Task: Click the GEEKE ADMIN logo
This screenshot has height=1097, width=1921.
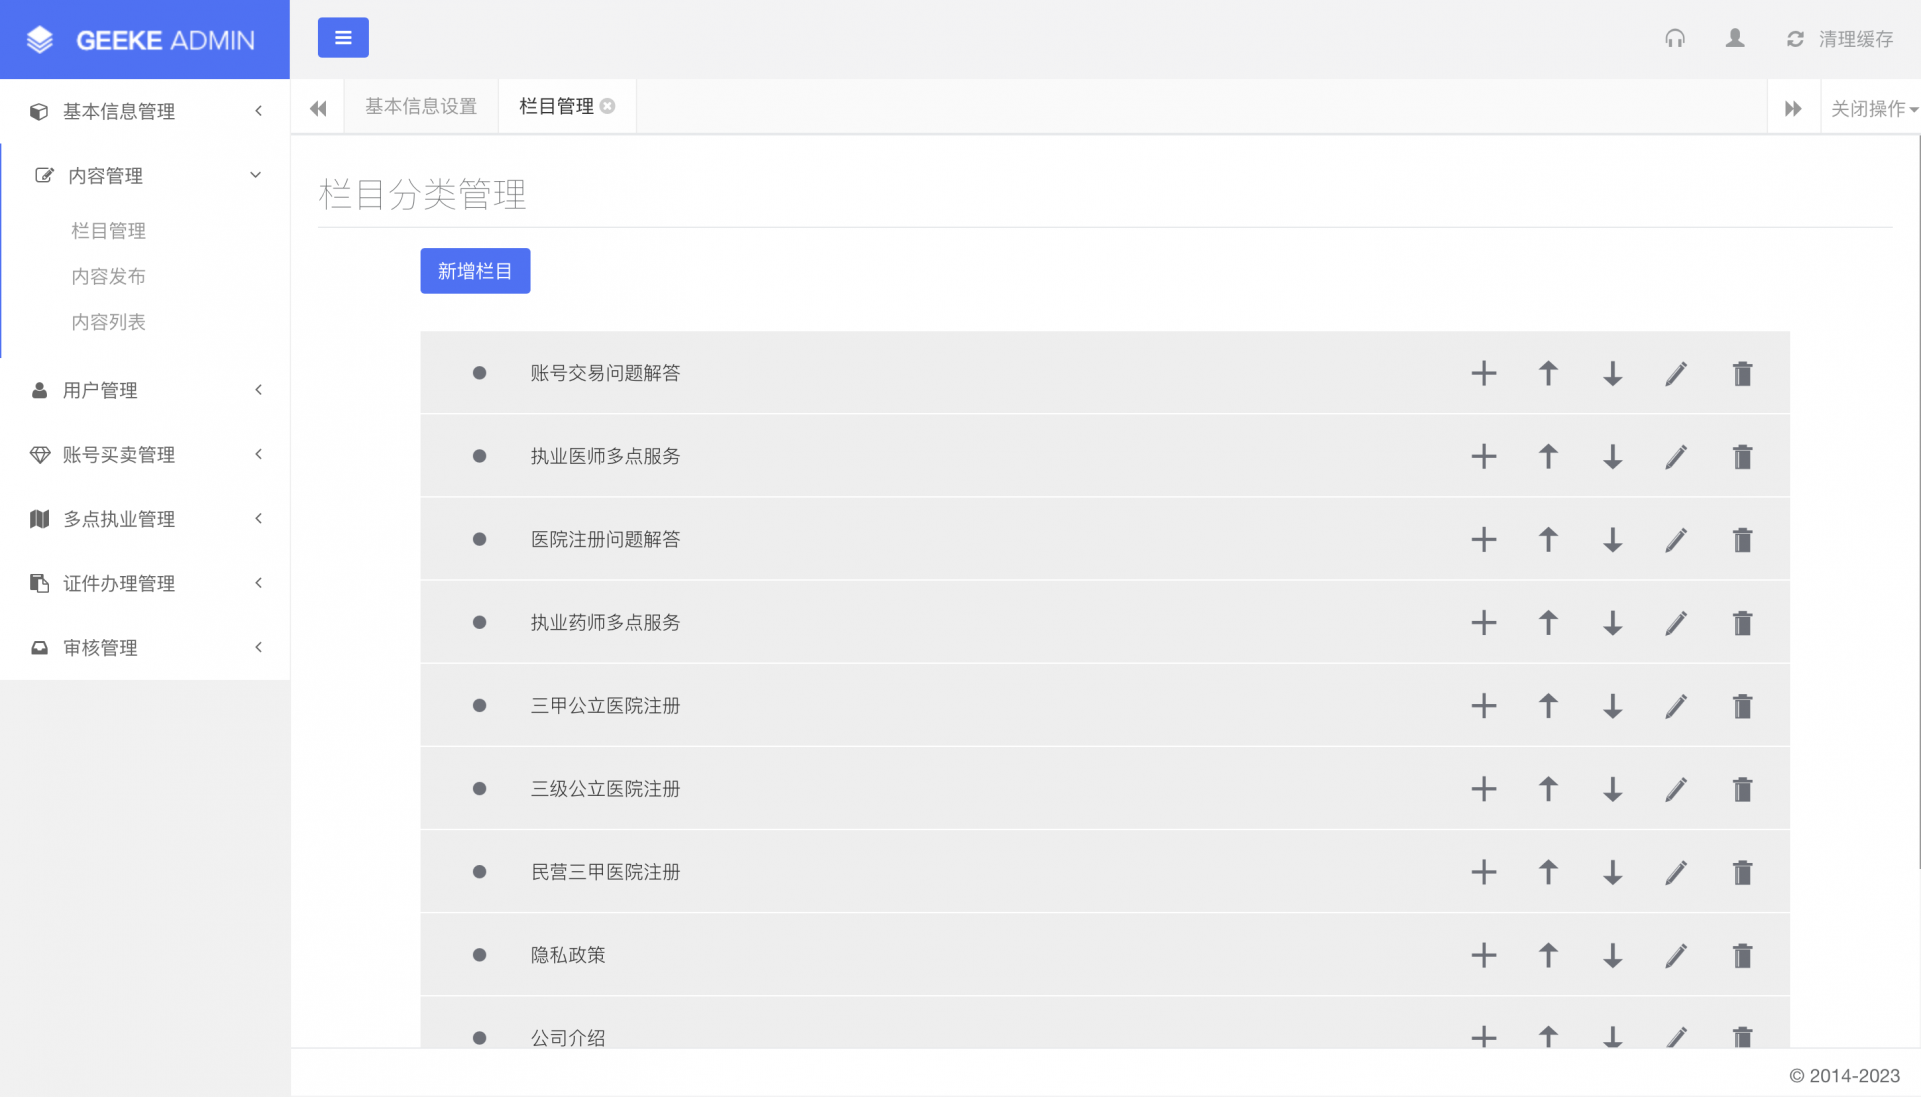Action: [145, 40]
